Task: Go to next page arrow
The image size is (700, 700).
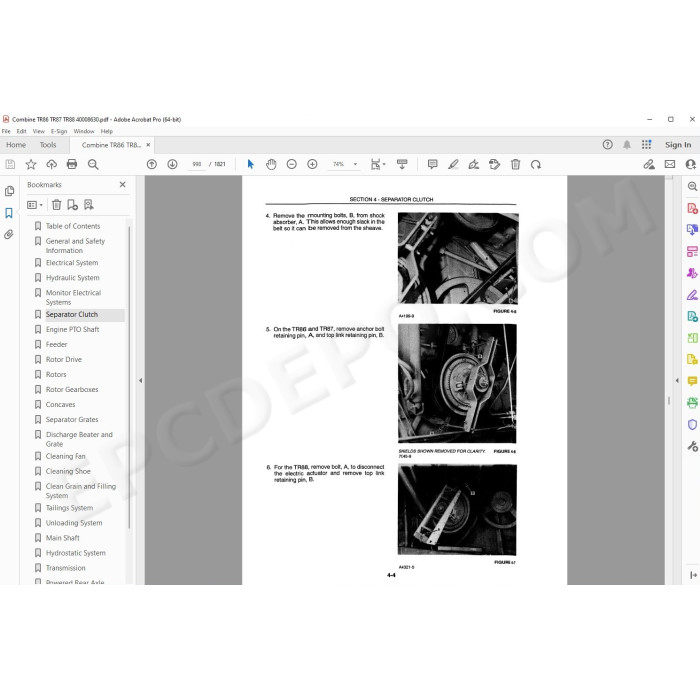Action: click(172, 164)
